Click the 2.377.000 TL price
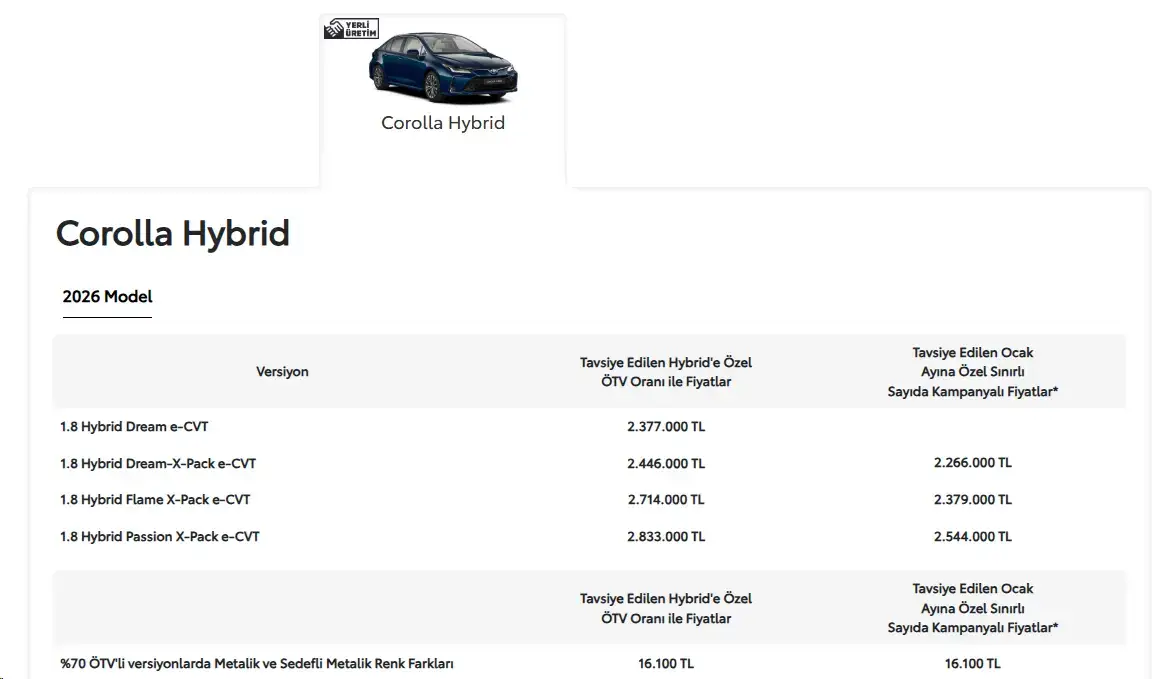Viewport: 1168px width, 679px height. [666, 427]
